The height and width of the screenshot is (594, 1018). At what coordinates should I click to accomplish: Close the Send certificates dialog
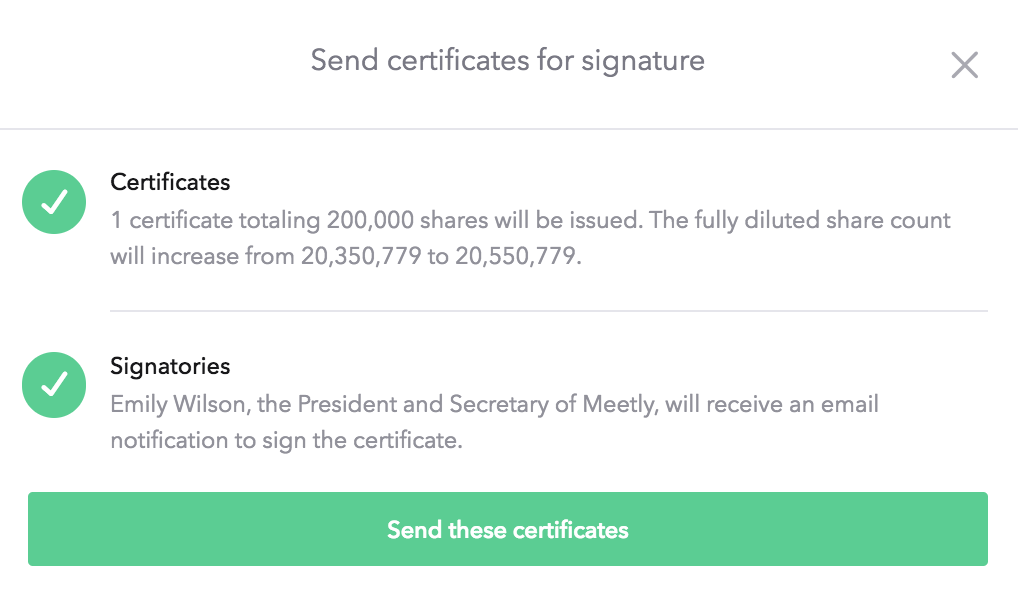pos(964,65)
